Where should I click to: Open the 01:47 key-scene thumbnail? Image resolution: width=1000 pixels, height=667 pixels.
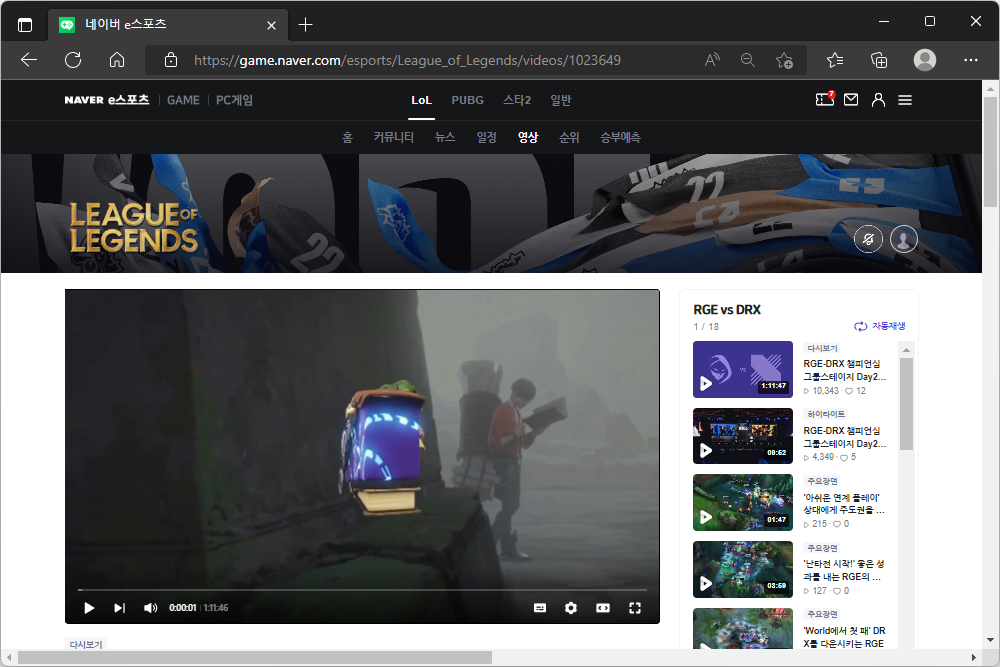[743, 502]
